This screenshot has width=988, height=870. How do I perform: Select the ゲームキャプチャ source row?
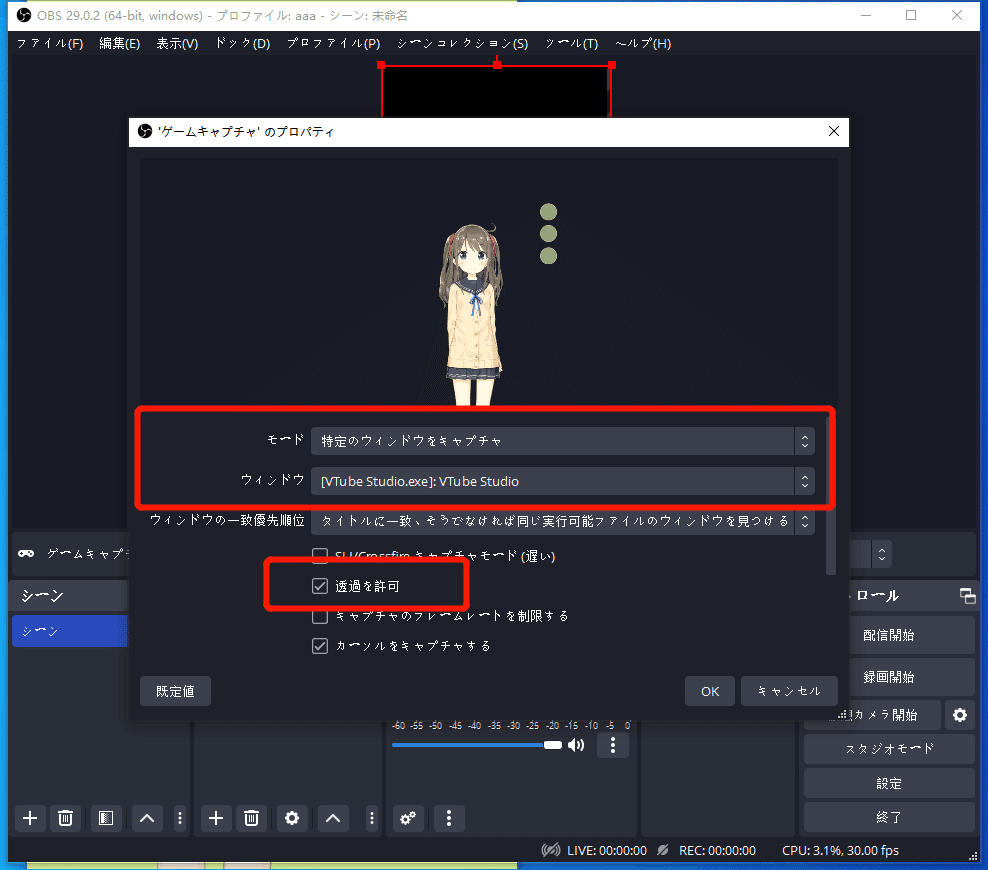coord(71,554)
